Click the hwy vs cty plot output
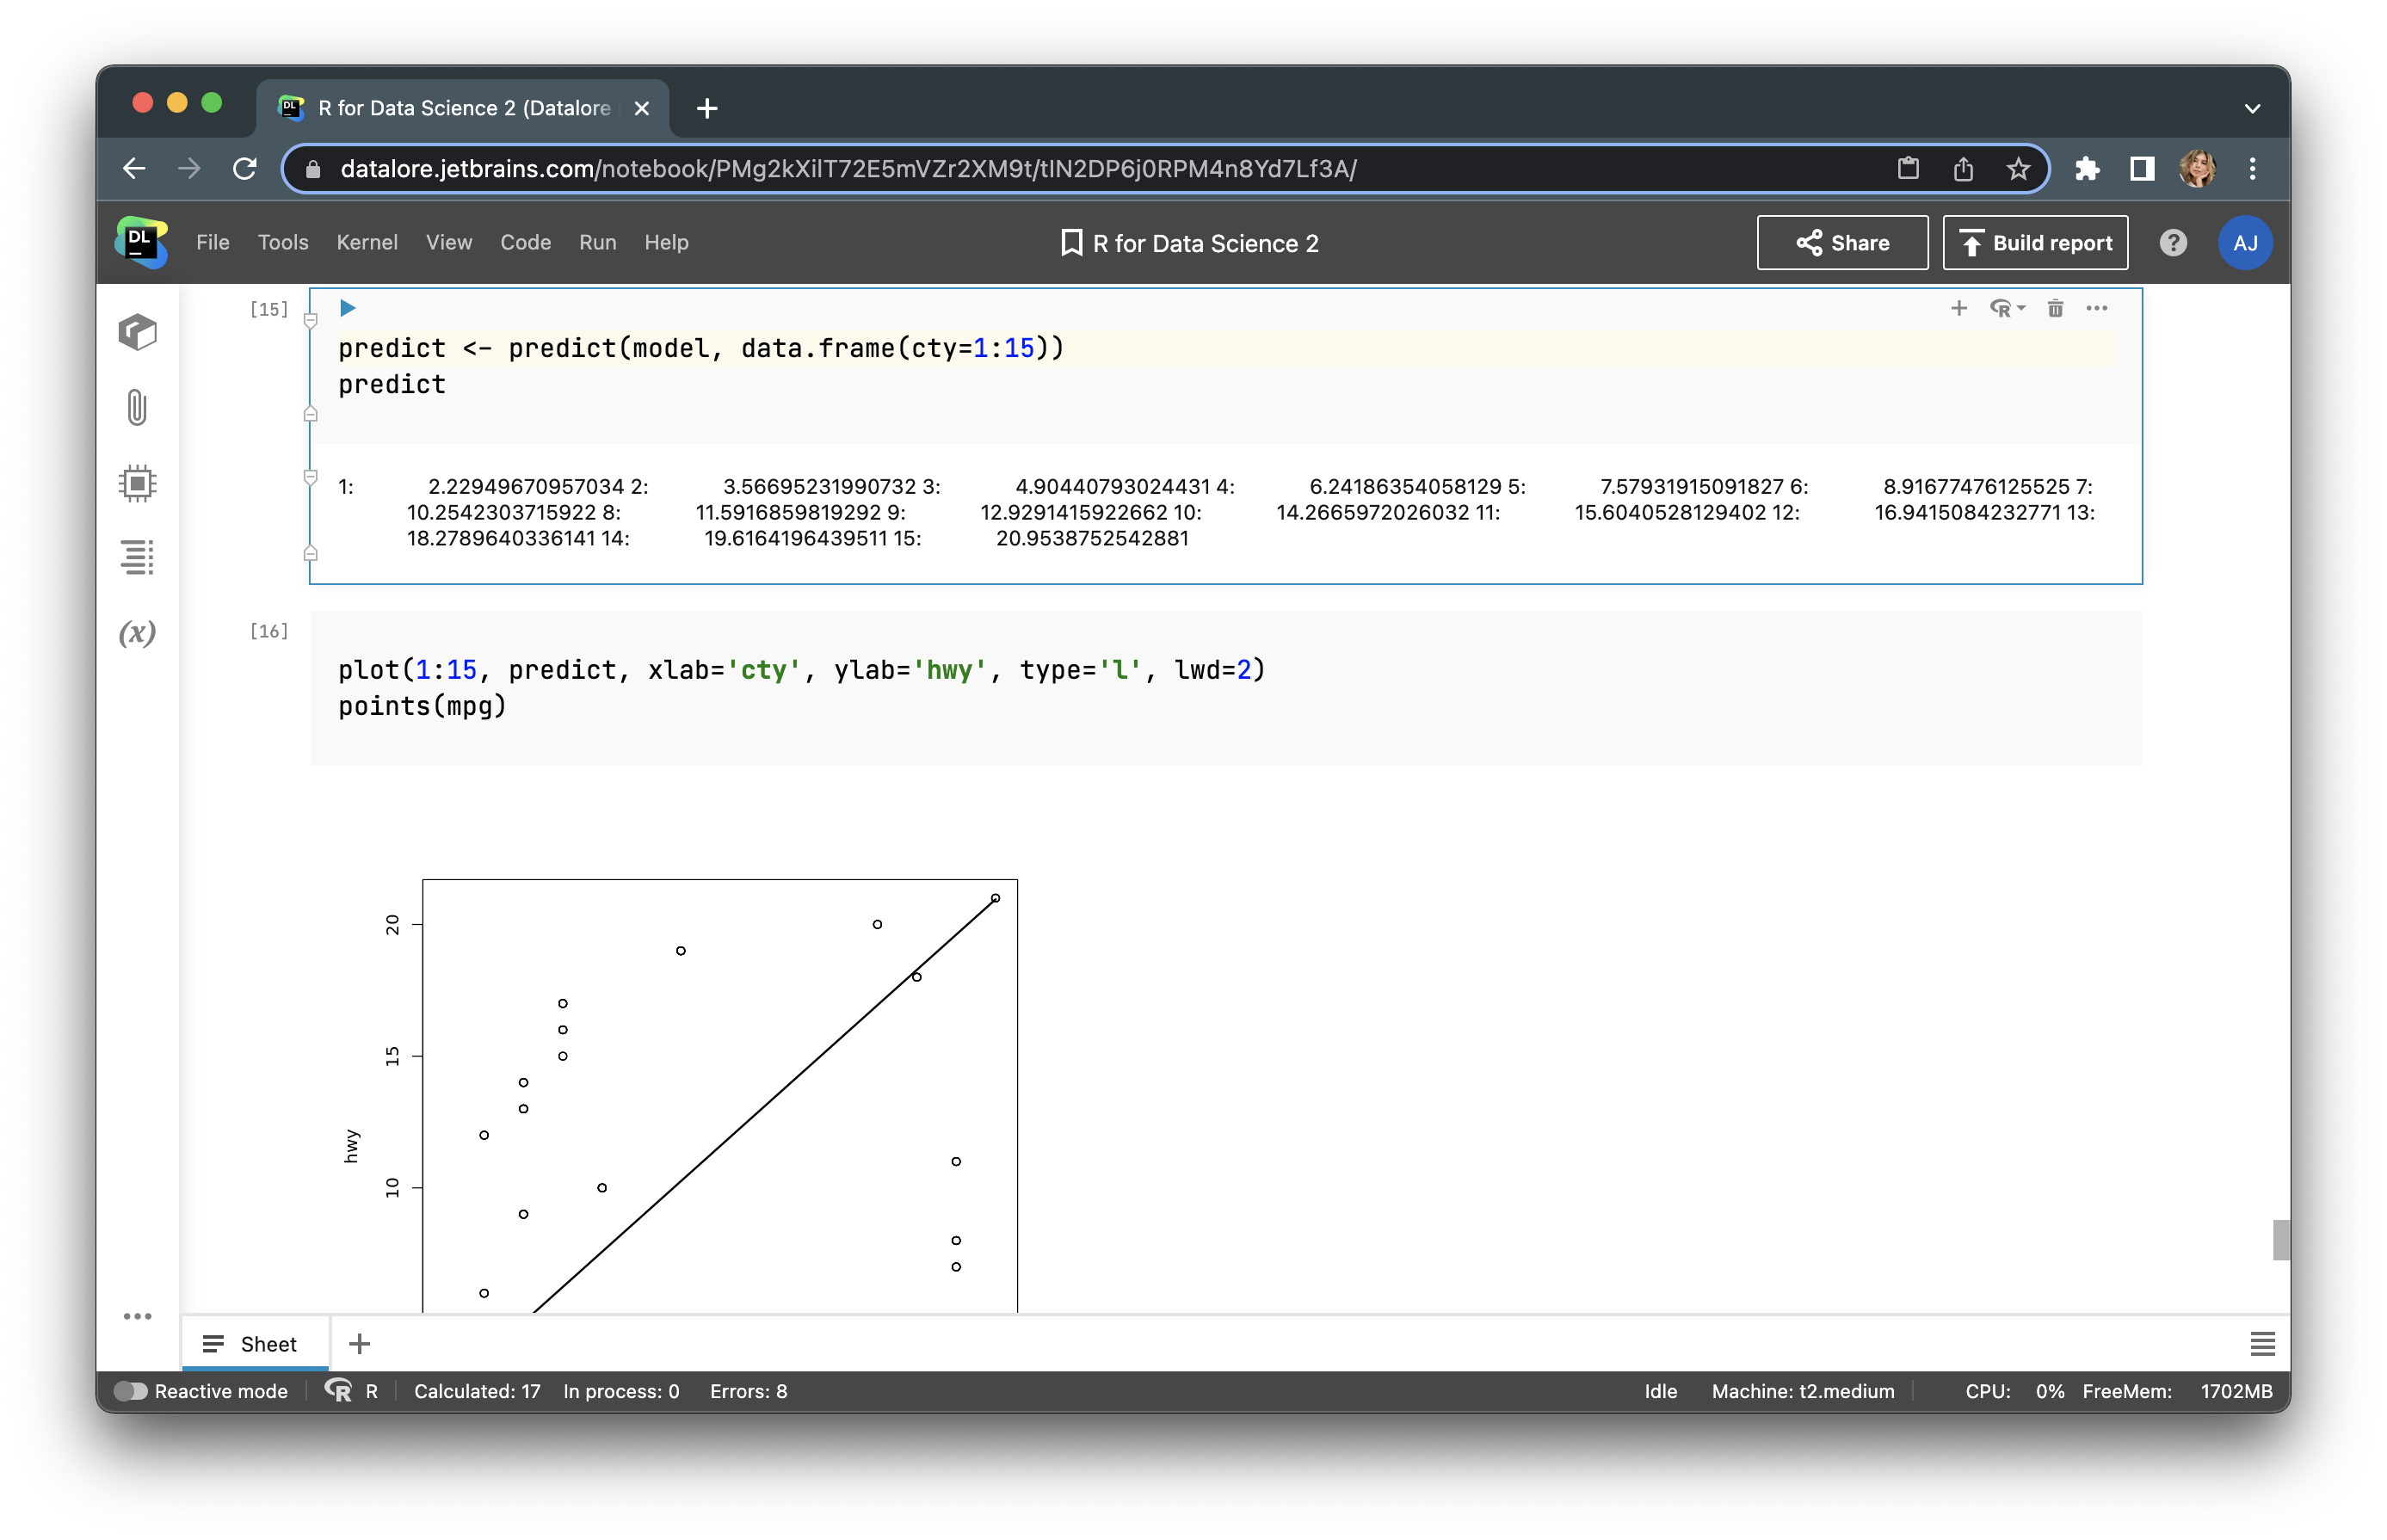This screenshot has width=2387, height=1540. 720,1095
